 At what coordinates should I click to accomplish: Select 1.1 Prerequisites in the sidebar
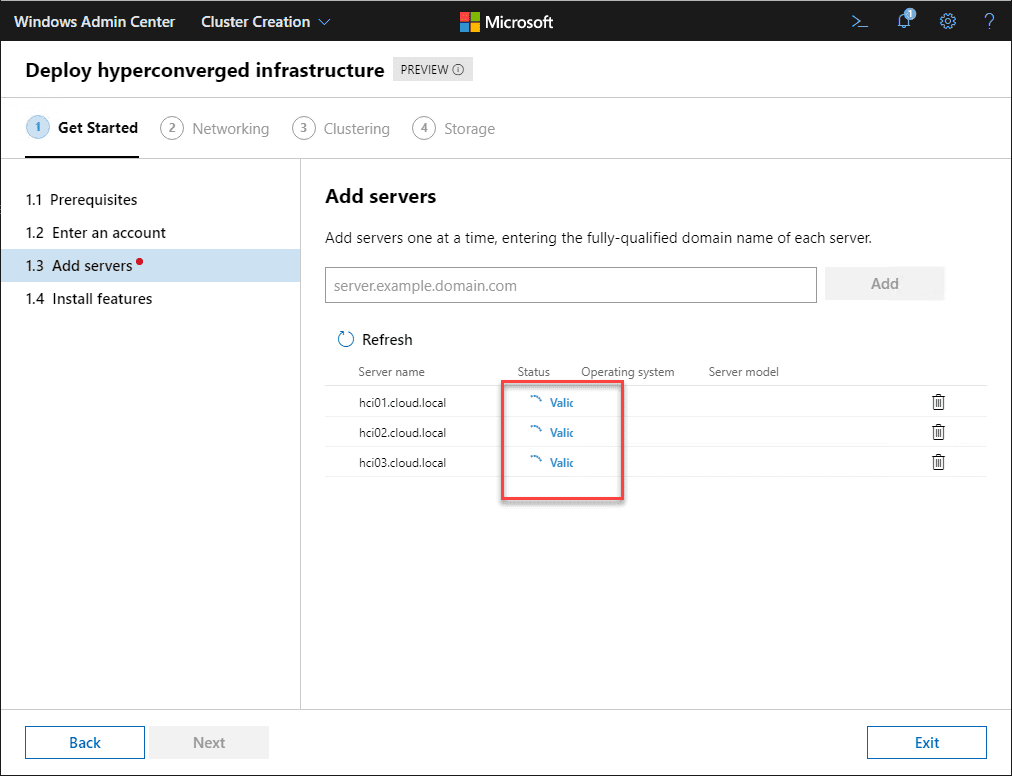tap(82, 200)
